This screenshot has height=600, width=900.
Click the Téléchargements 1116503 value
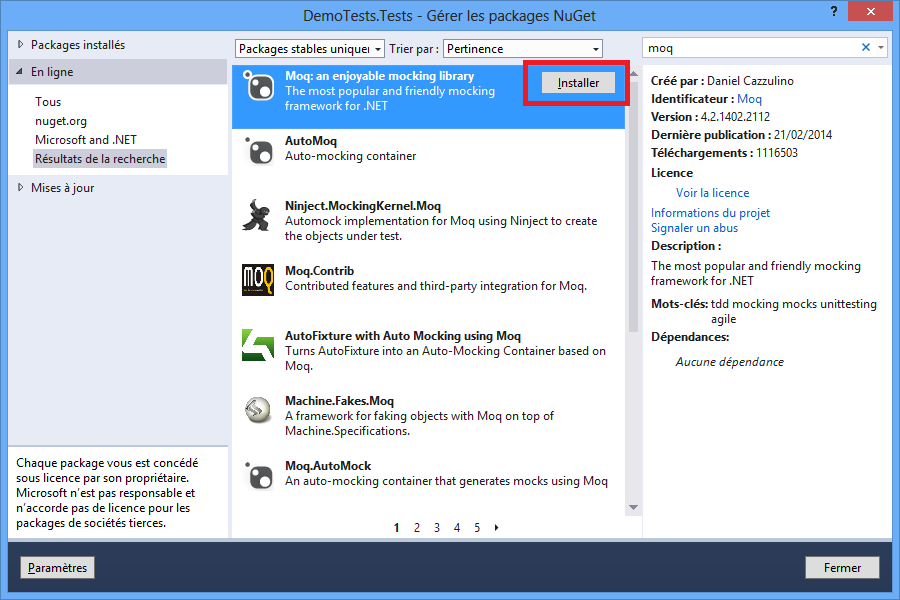click(x=777, y=153)
